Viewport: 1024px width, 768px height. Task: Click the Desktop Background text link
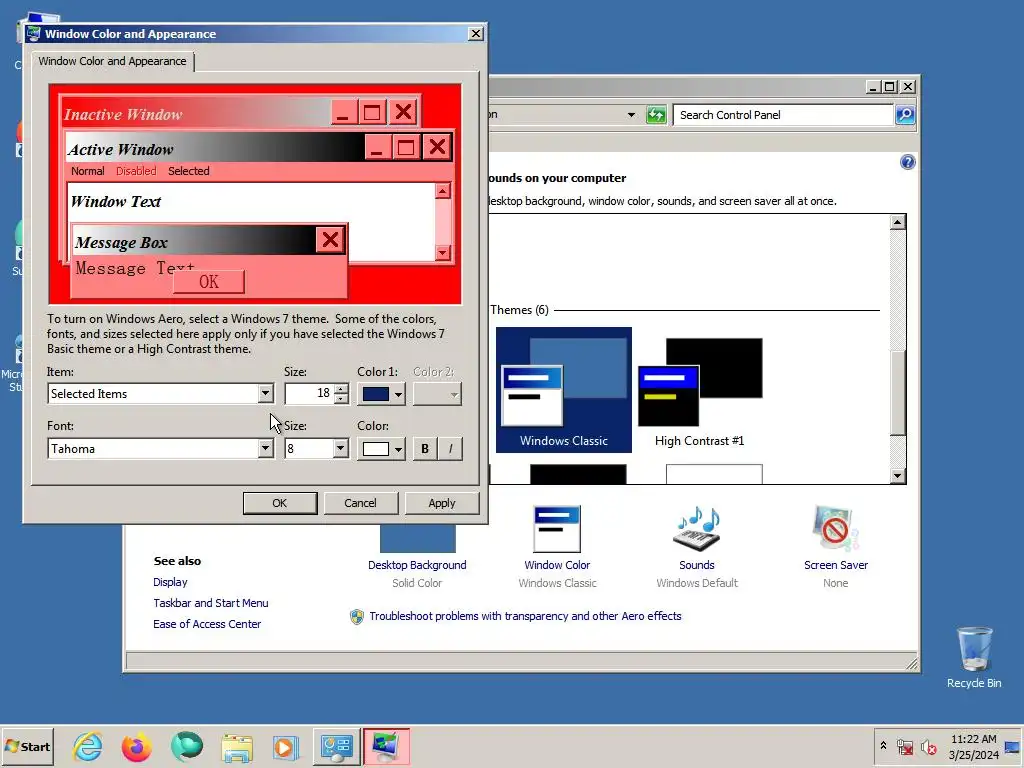[417, 565]
